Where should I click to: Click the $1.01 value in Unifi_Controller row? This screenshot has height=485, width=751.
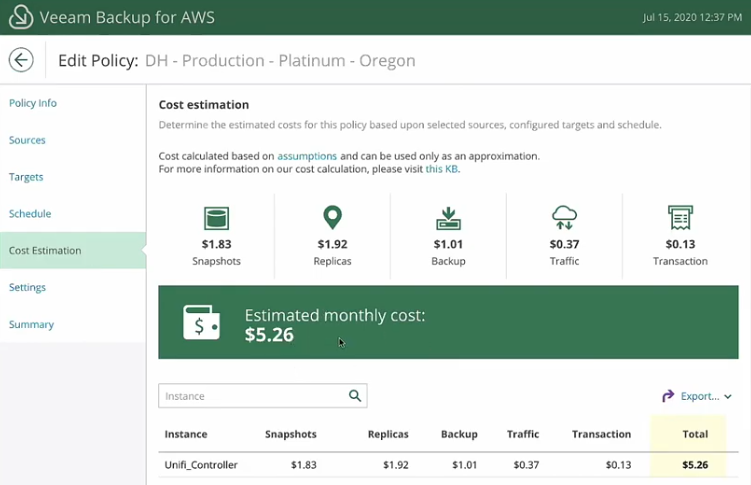coord(465,465)
